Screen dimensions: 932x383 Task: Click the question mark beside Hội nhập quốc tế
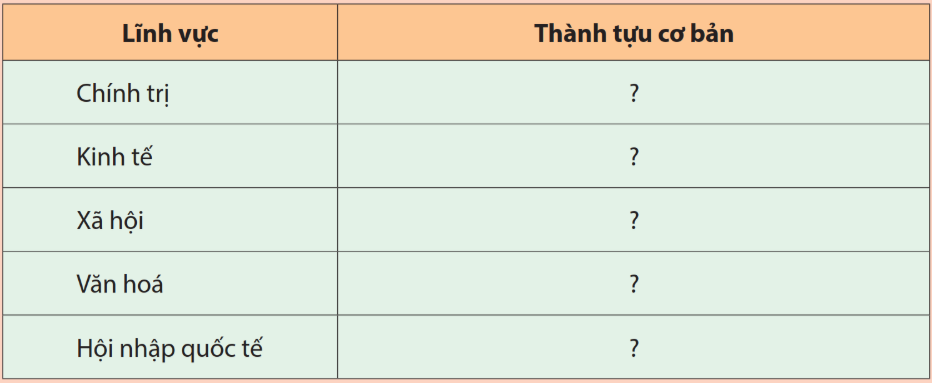click(x=634, y=348)
